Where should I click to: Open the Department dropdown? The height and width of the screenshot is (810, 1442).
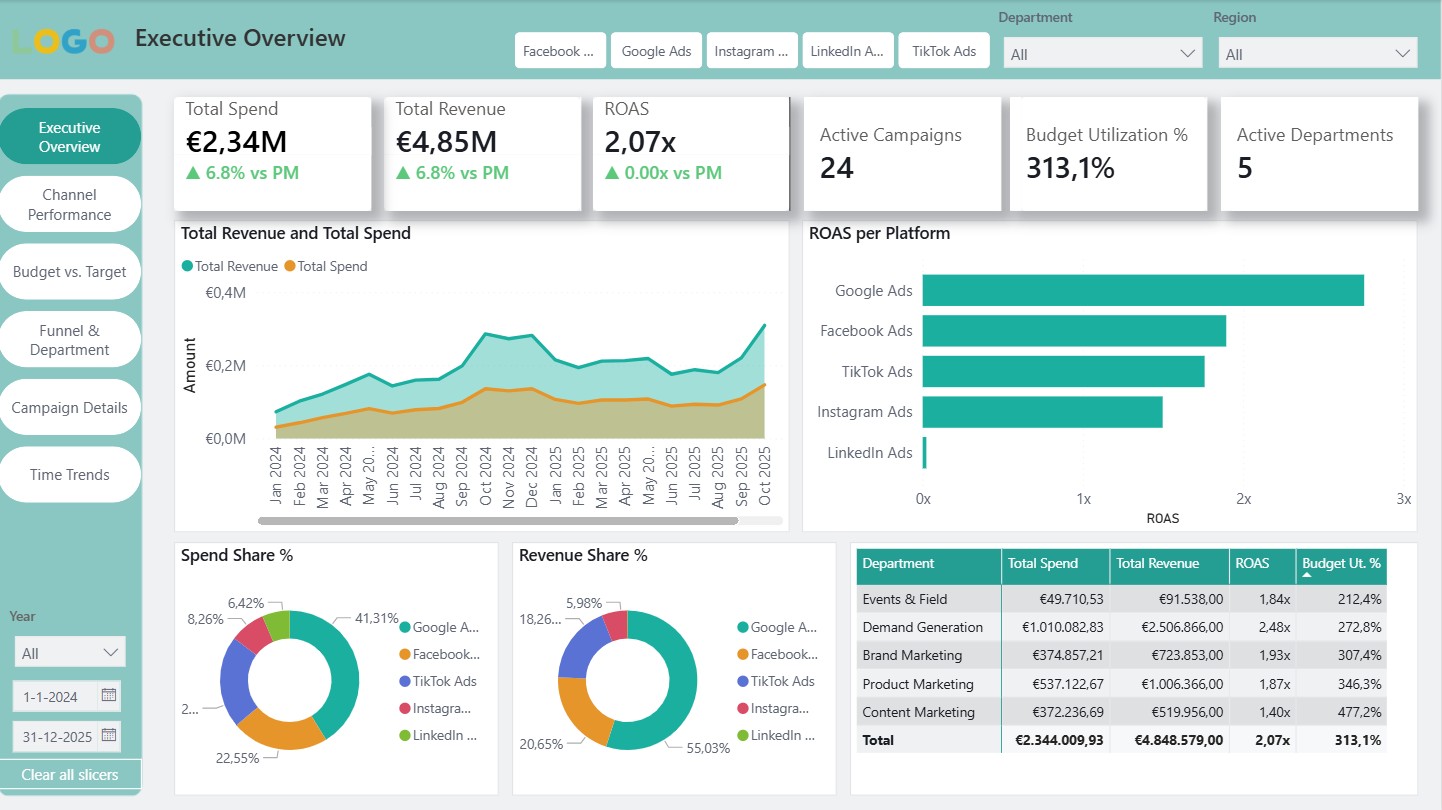[x=1102, y=53]
